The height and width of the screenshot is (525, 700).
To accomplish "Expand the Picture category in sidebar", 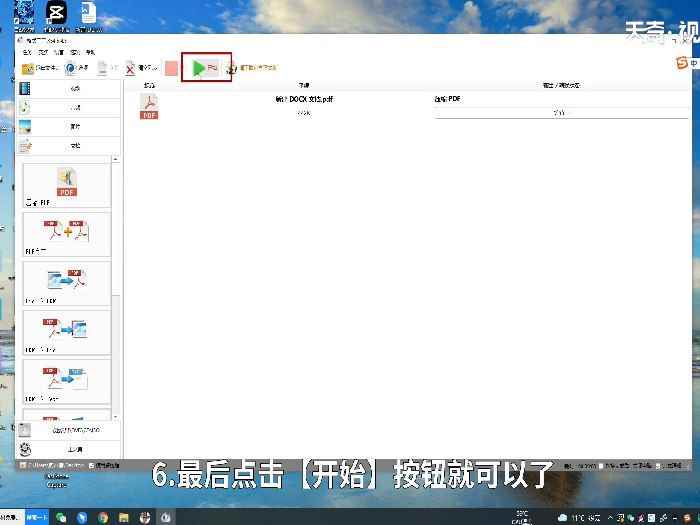I will click(67, 127).
